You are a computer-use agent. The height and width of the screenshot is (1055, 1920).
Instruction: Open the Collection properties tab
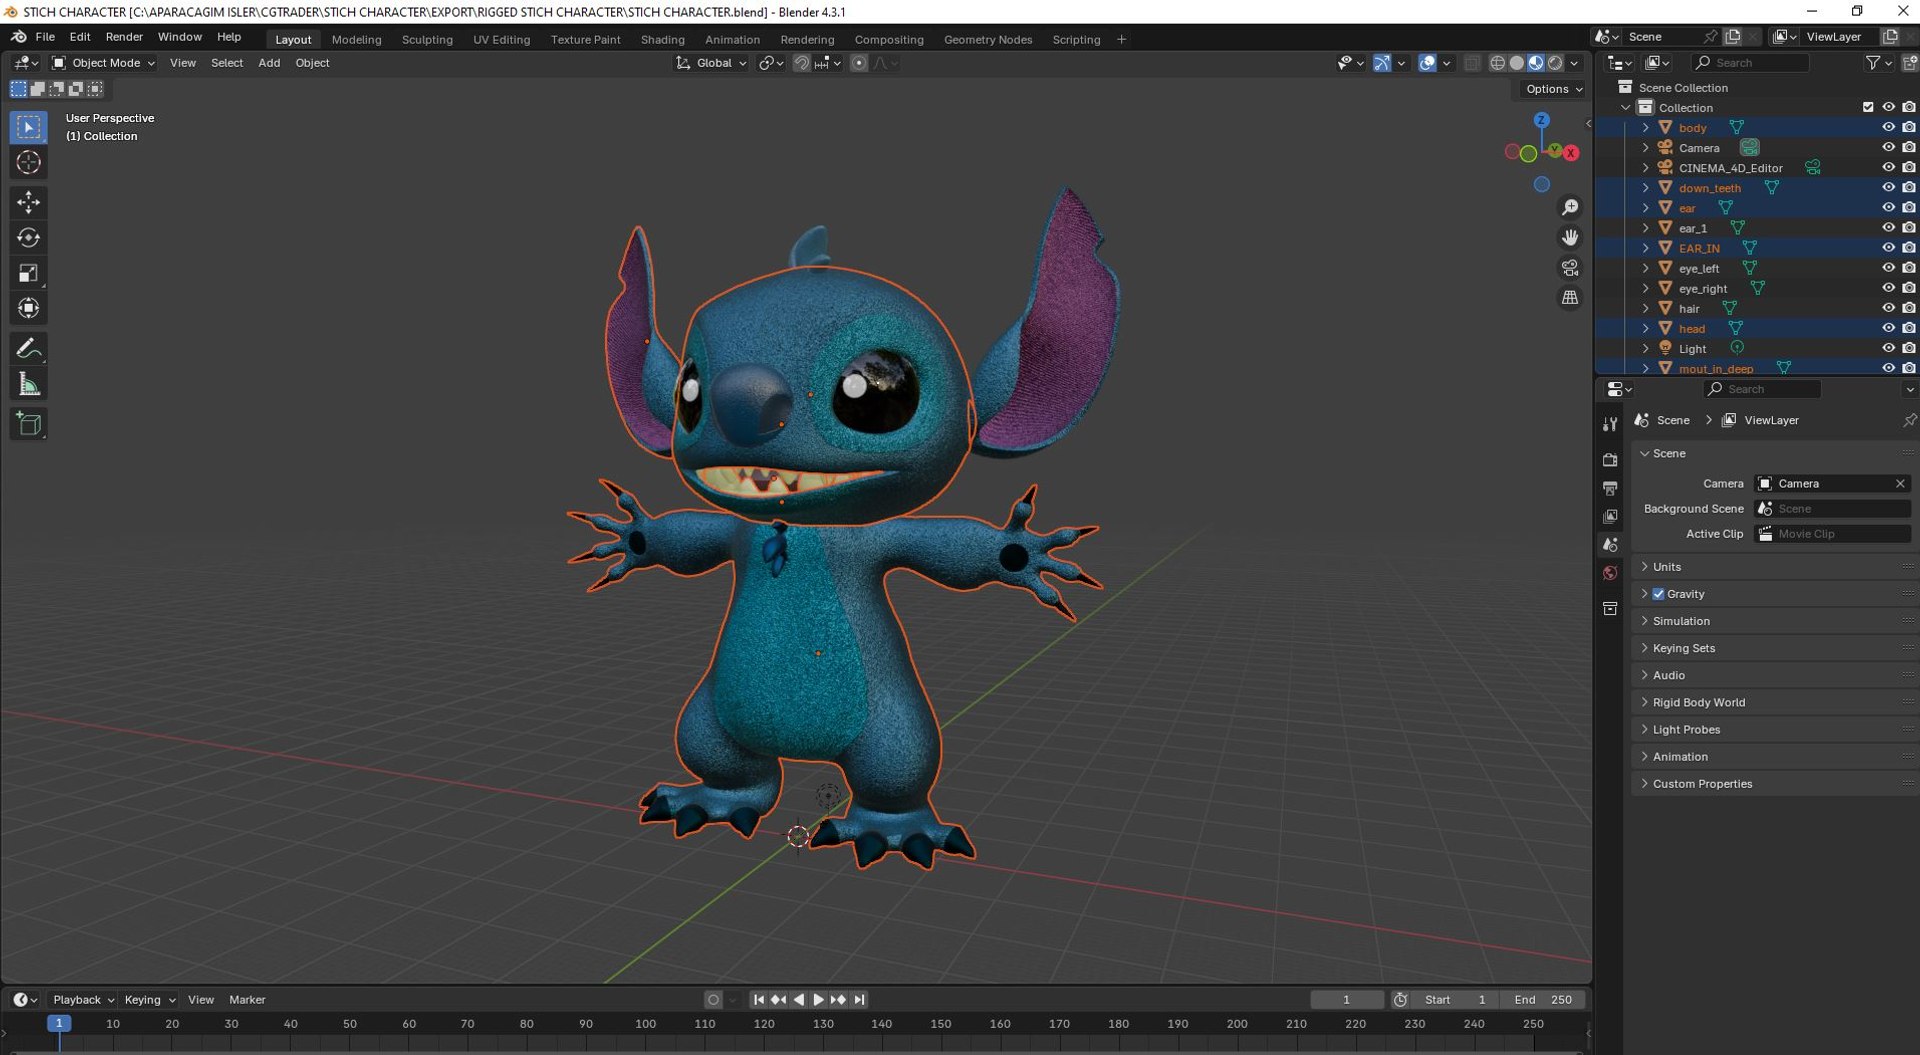(x=1610, y=608)
